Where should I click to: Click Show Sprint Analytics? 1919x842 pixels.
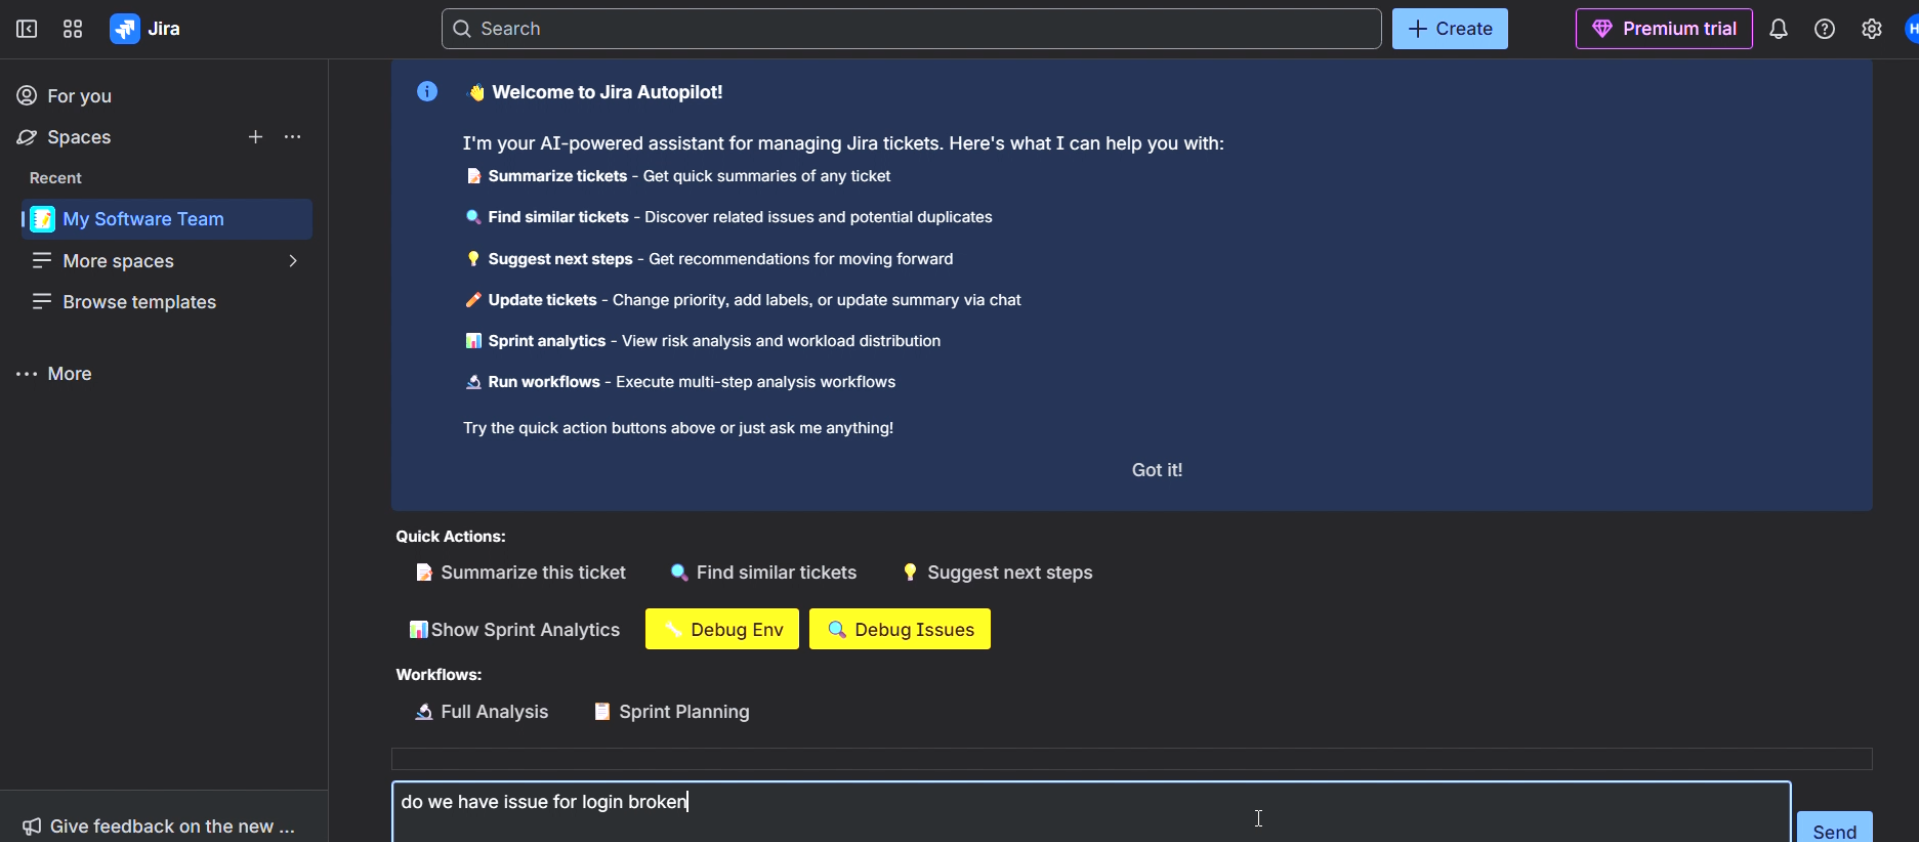(515, 630)
